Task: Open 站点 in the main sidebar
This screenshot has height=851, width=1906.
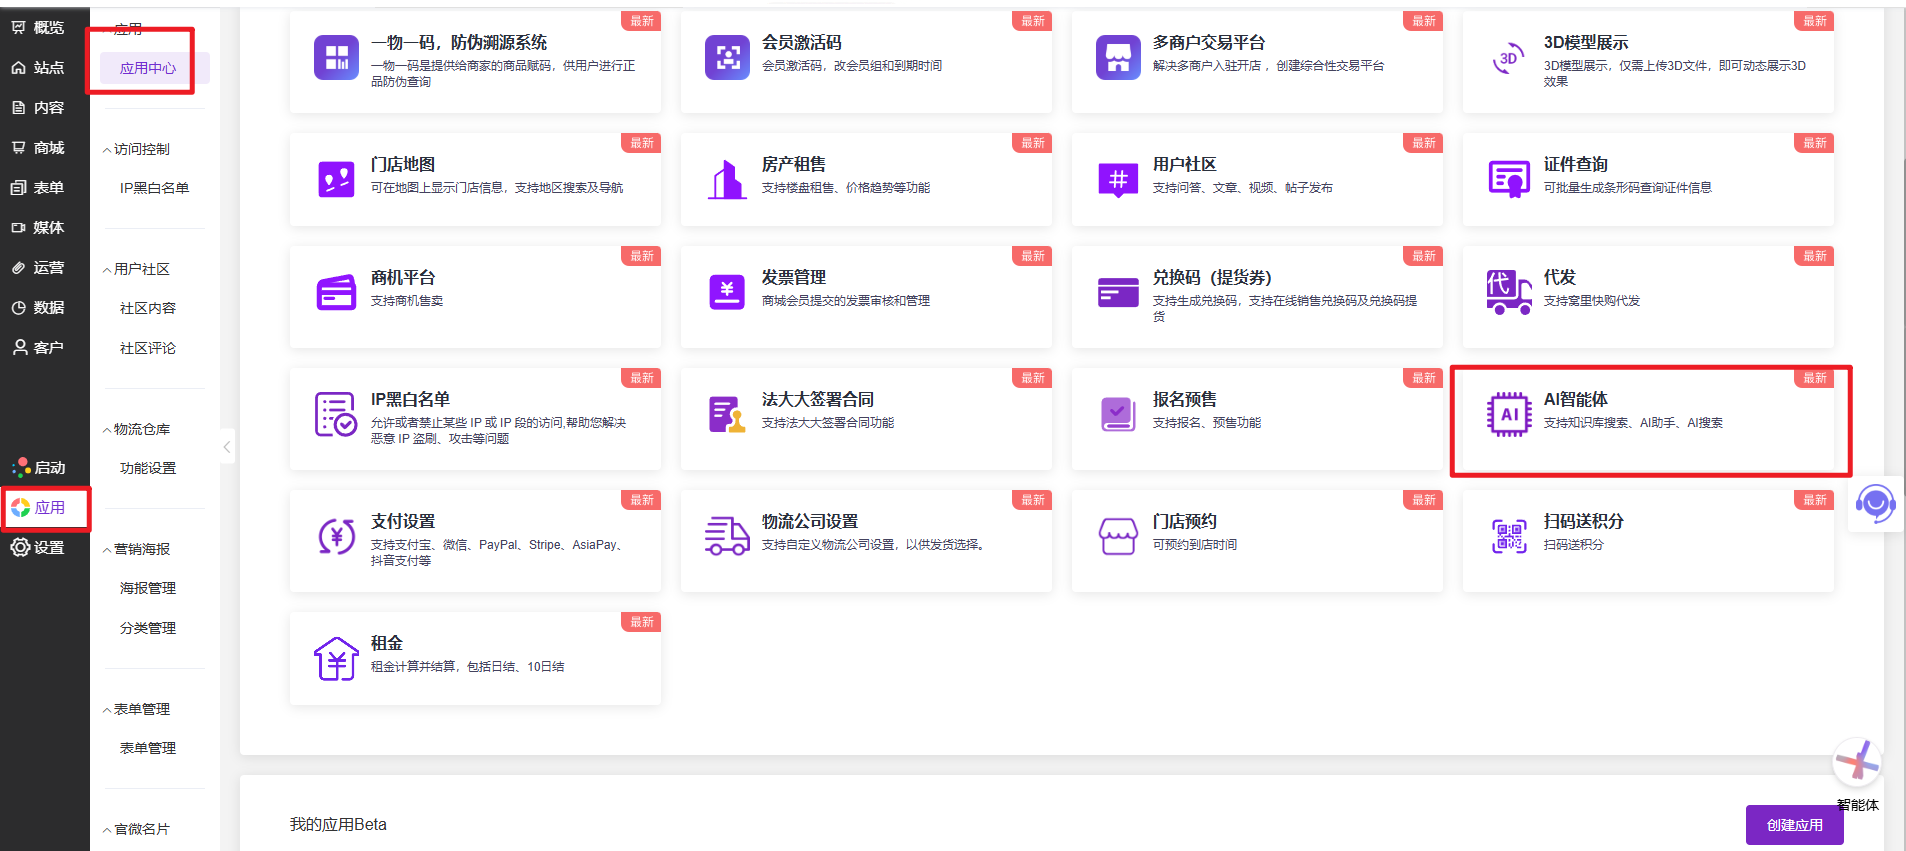Action: coord(38,67)
